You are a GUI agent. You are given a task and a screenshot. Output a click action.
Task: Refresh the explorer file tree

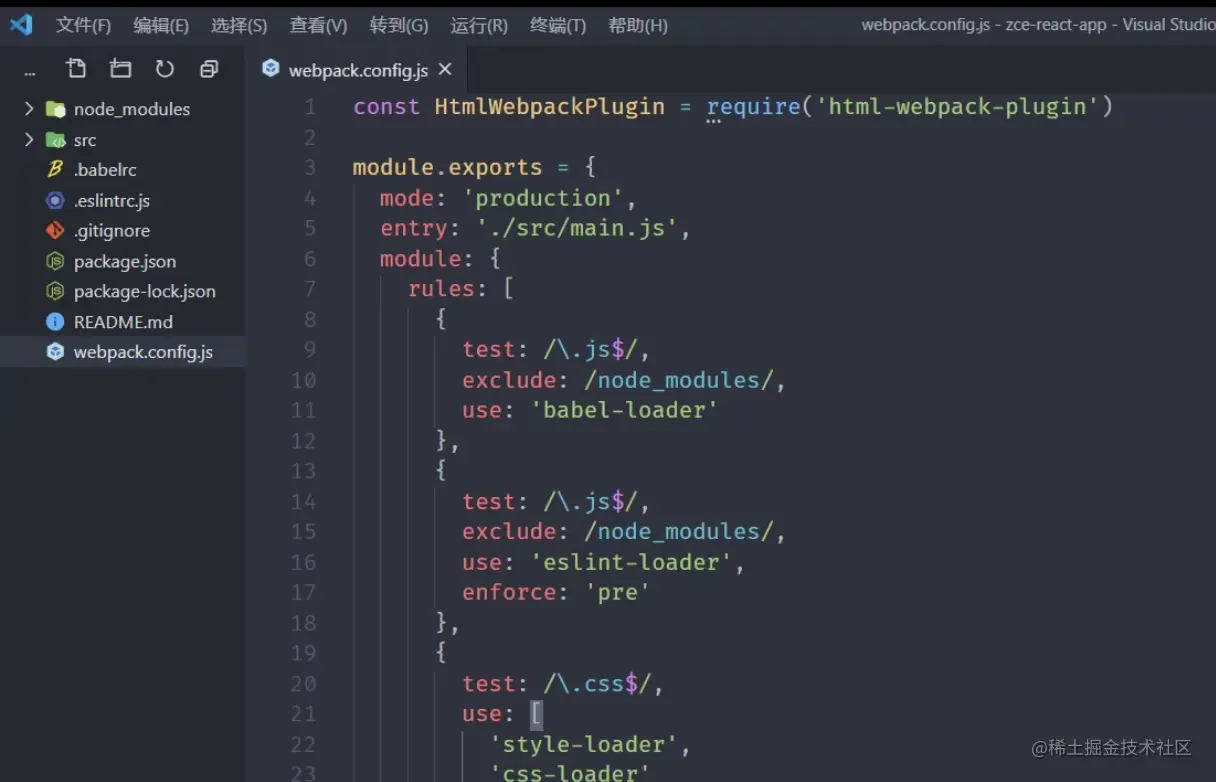click(165, 68)
